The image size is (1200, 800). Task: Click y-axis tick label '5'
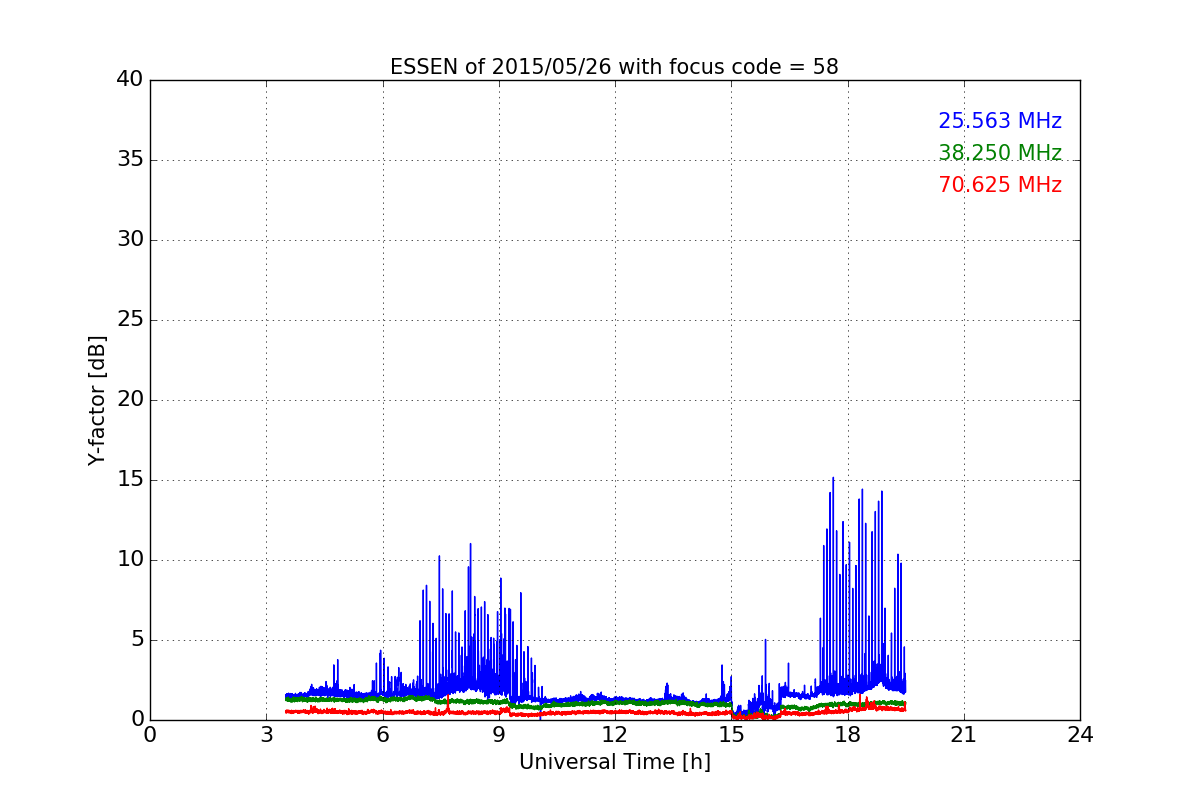point(137,640)
